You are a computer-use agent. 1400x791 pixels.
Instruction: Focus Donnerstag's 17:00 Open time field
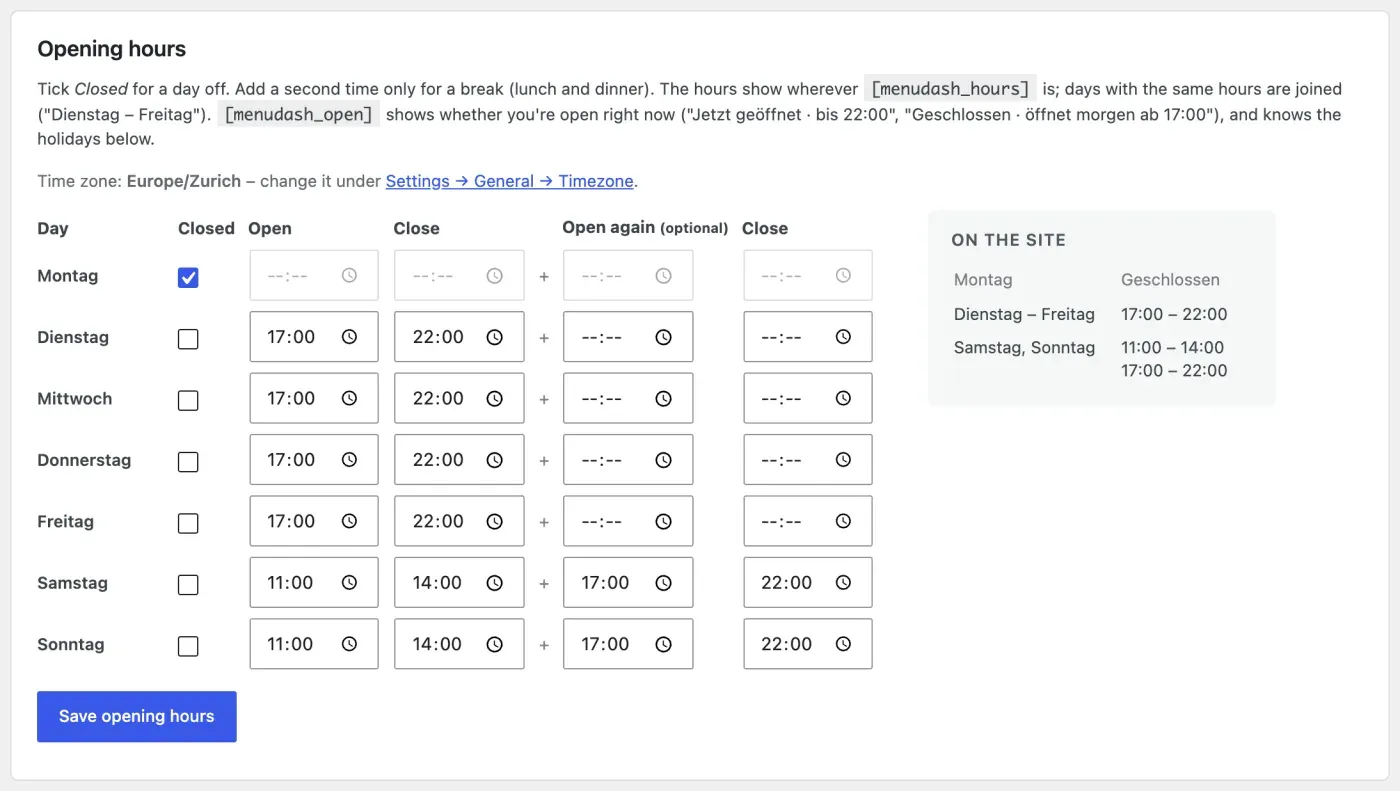point(314,460)
